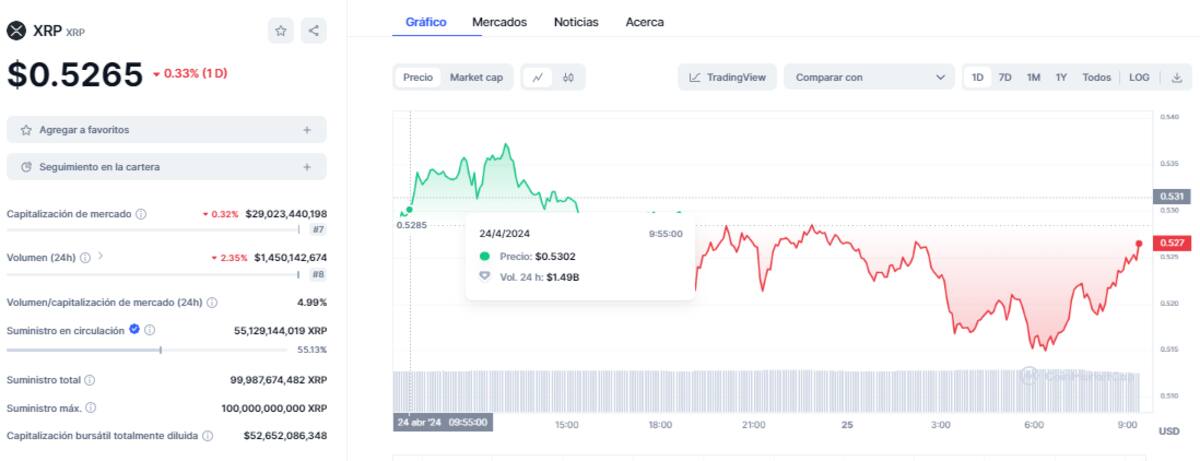
Task: Switch to candlestick chart icon
Action: coord(568,77)
